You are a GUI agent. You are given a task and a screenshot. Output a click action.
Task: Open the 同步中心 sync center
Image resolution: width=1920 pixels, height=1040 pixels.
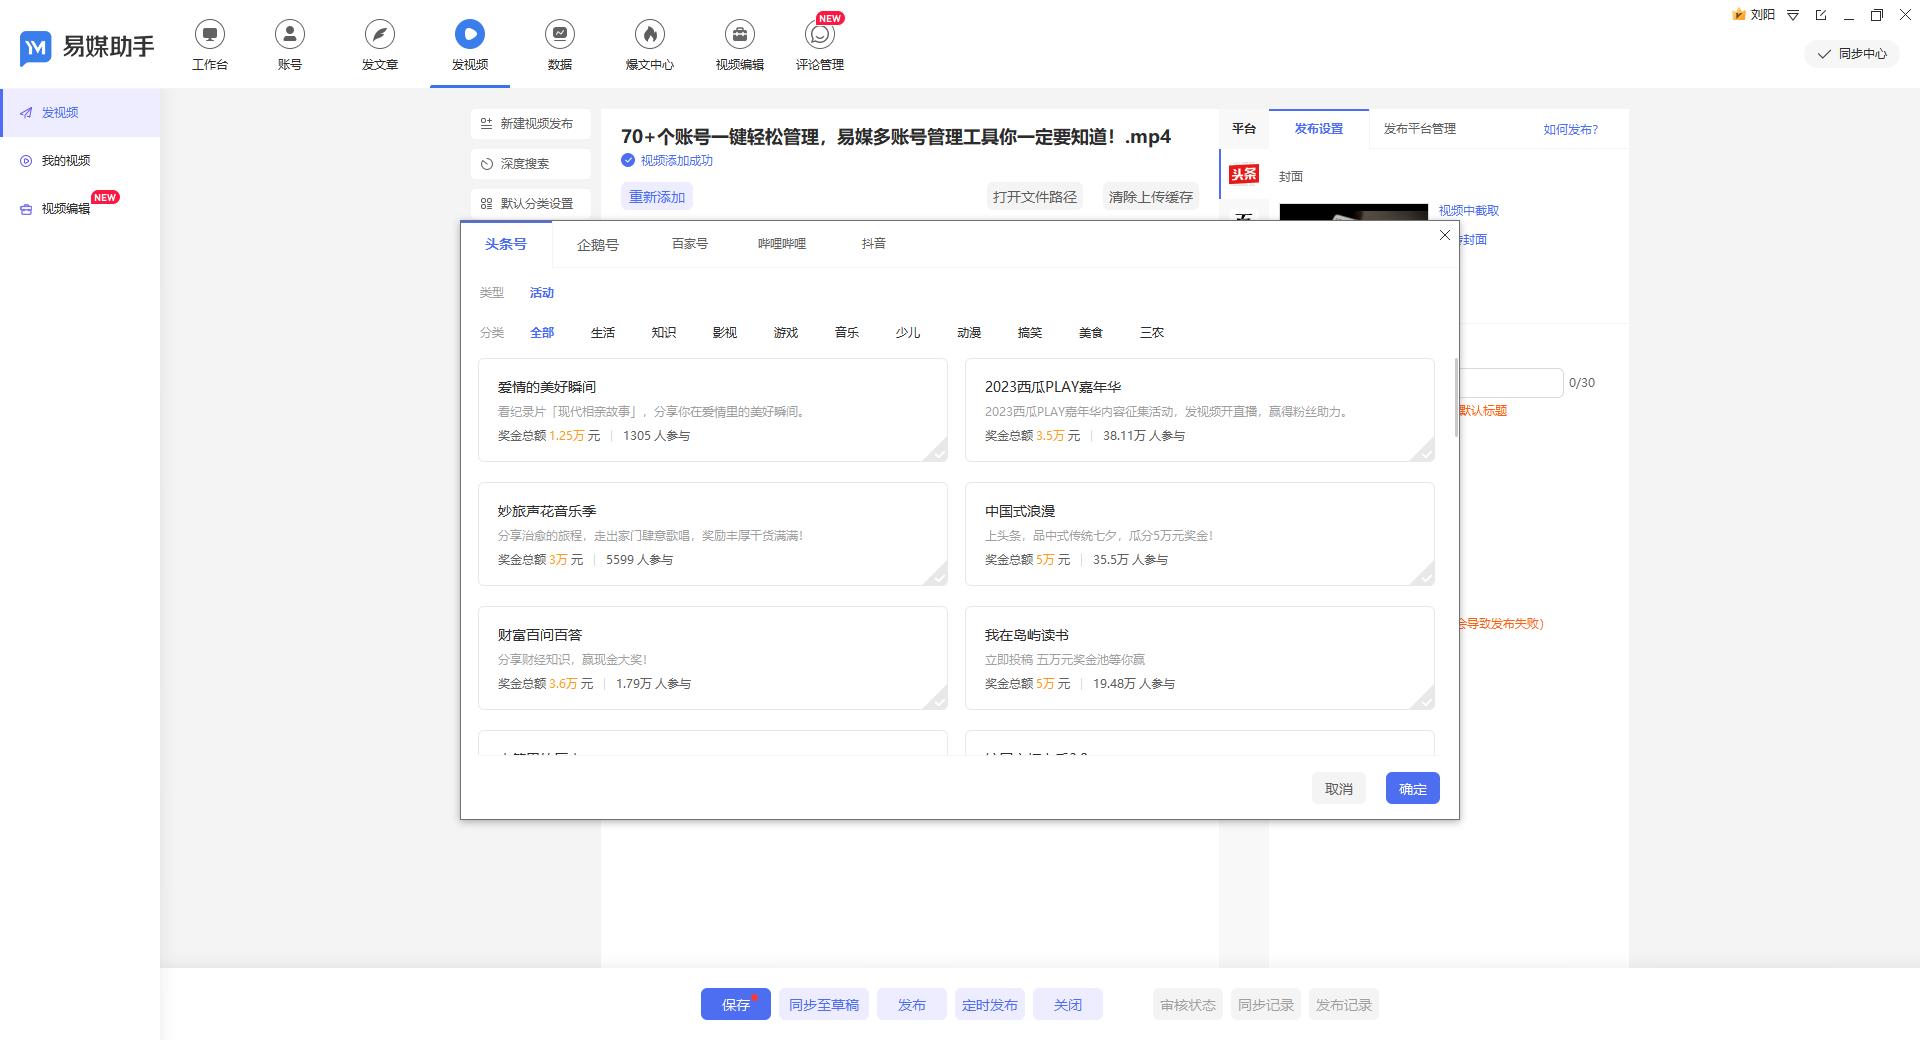pyautogui.click(x=1851, y=54)
